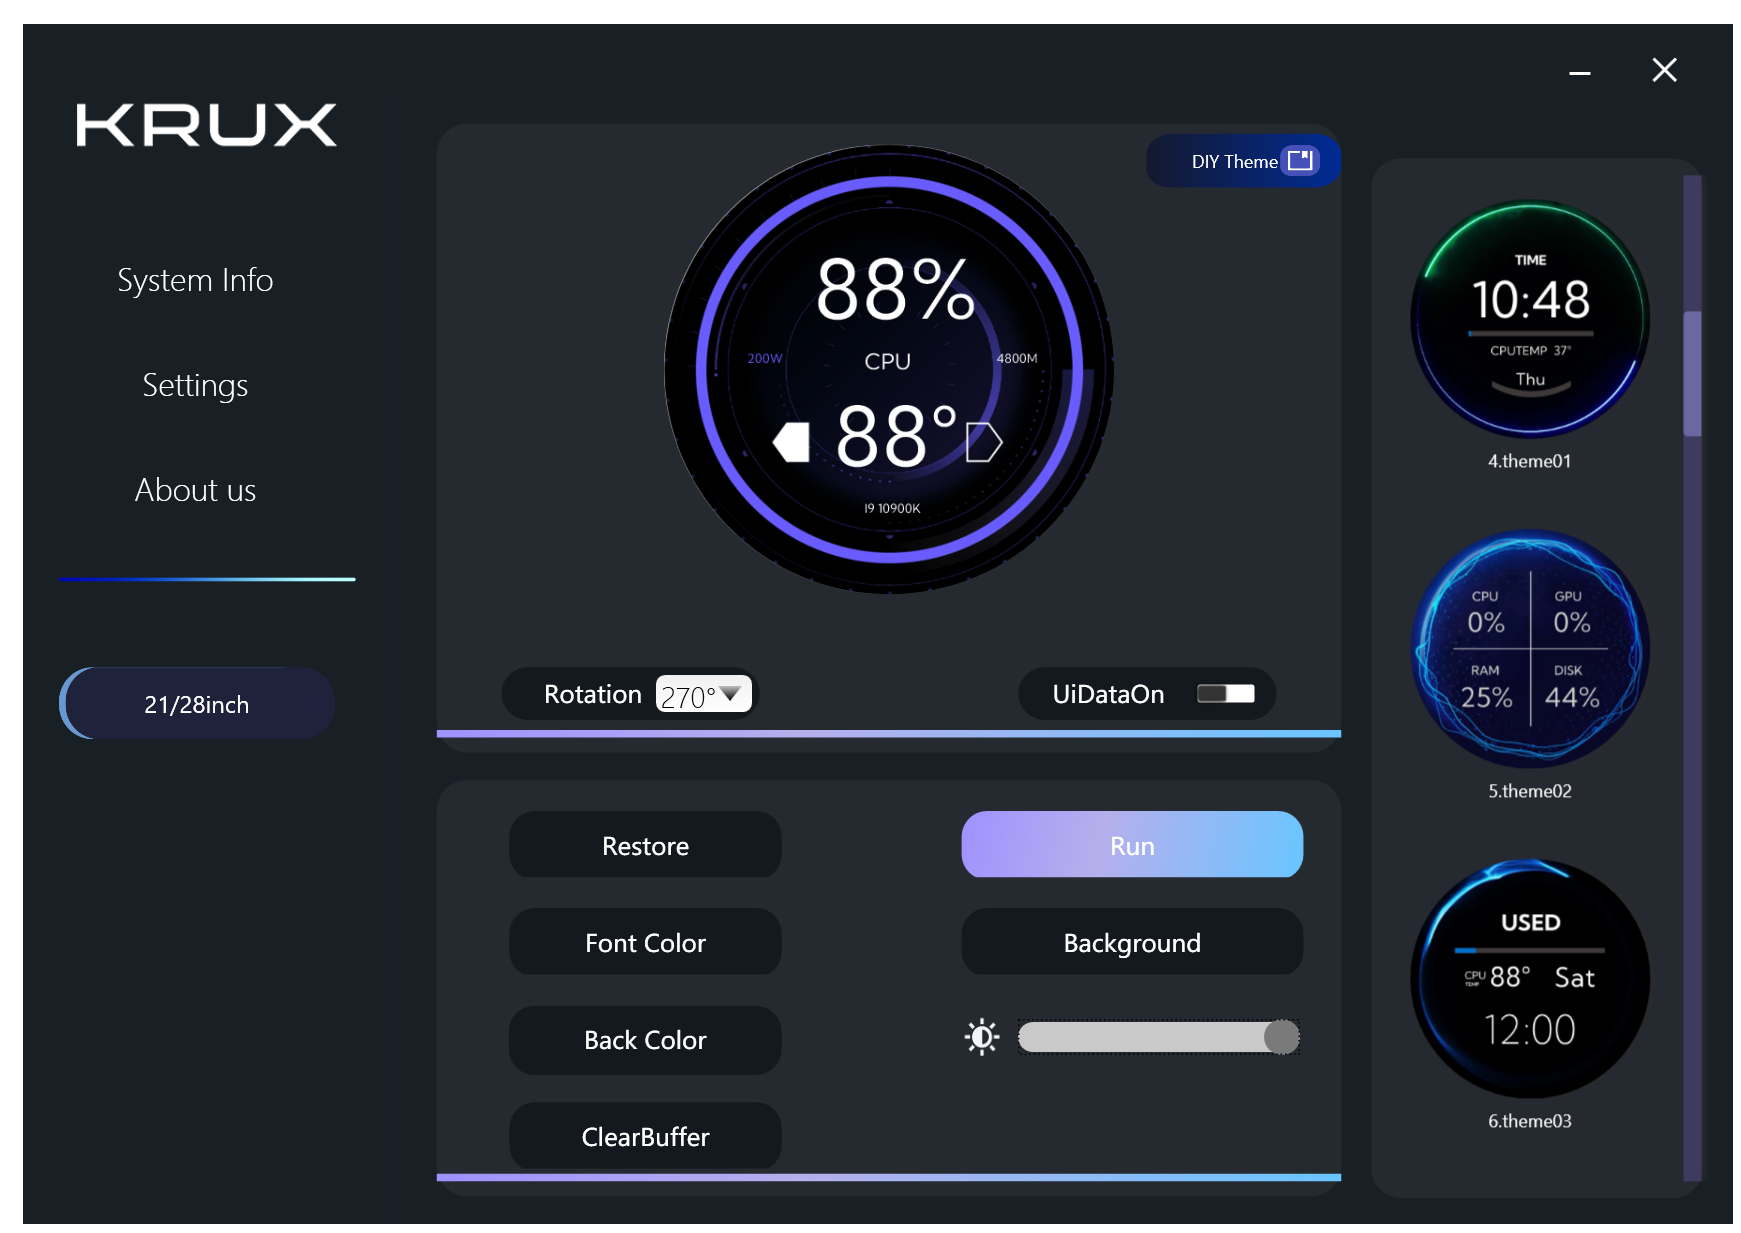Click the KRUX logo

tap(206, 126)
